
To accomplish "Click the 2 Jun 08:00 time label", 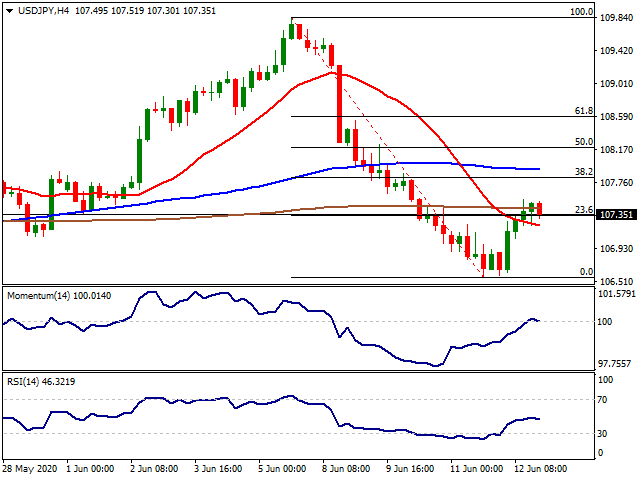I will coord(154,469).
